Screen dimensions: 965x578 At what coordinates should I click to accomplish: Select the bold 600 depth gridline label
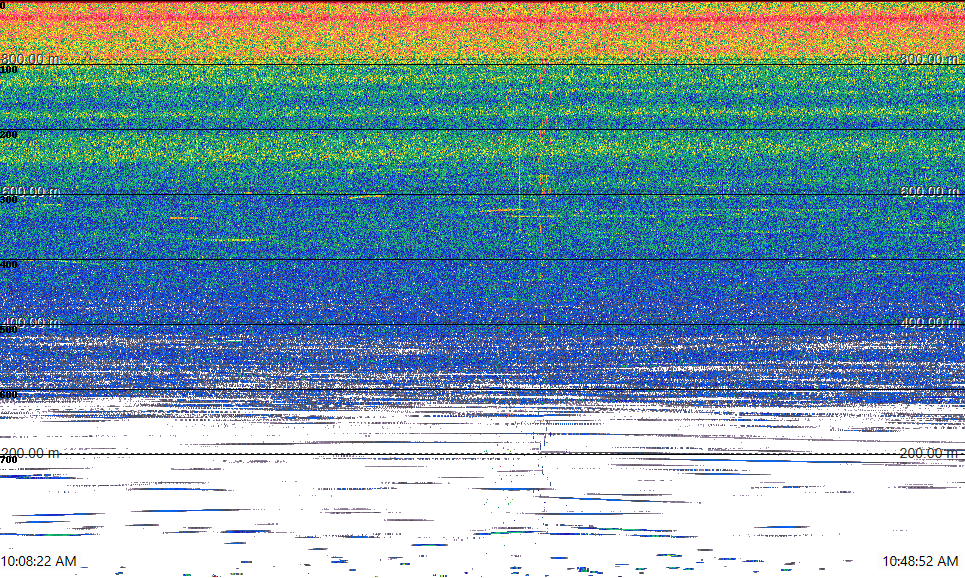9,395
